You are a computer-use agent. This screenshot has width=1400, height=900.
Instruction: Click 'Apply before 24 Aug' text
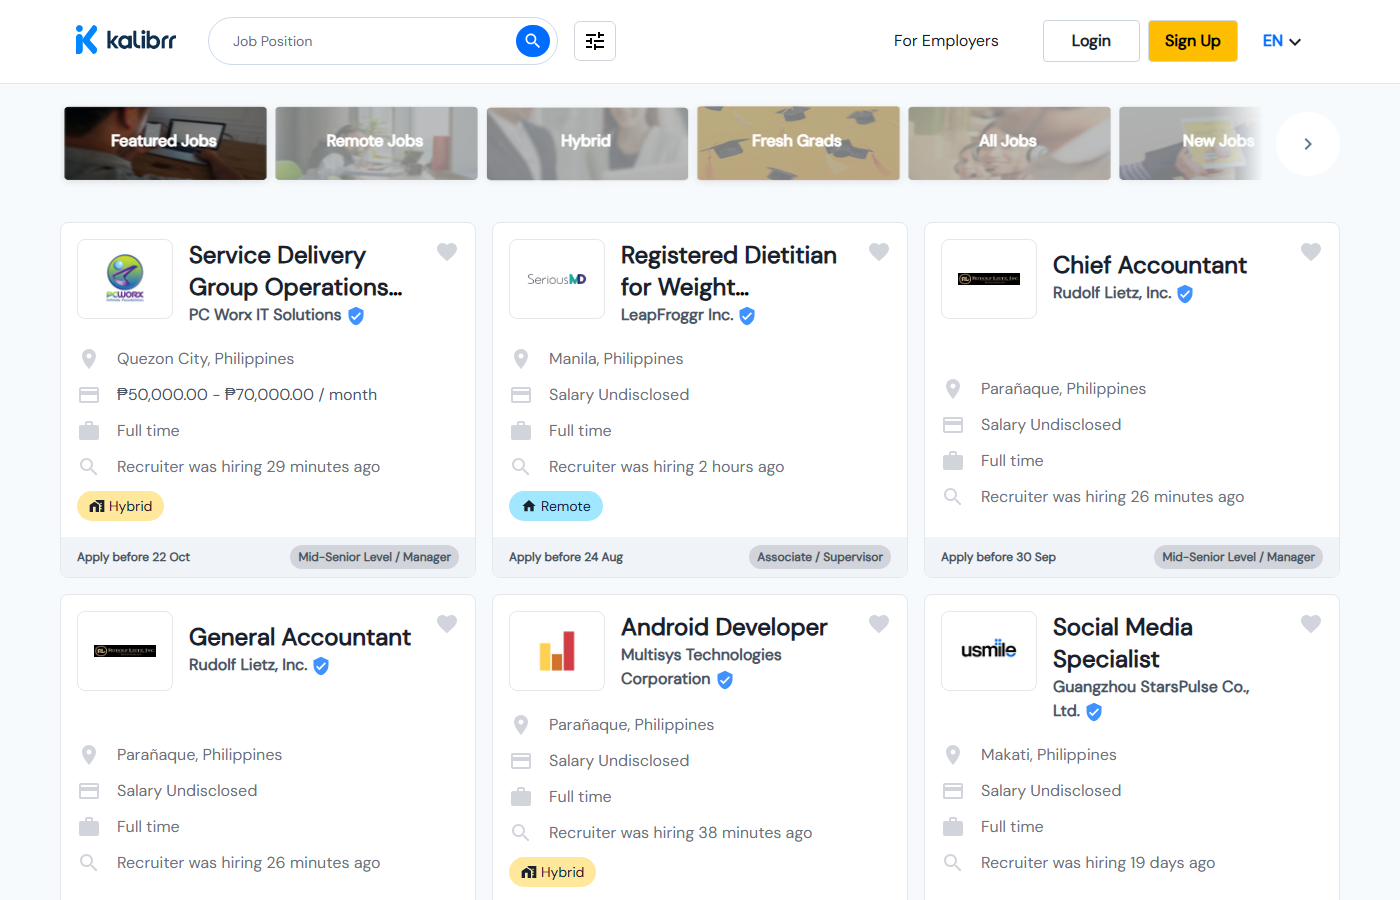pyautogui.click(x=566, y=557)
